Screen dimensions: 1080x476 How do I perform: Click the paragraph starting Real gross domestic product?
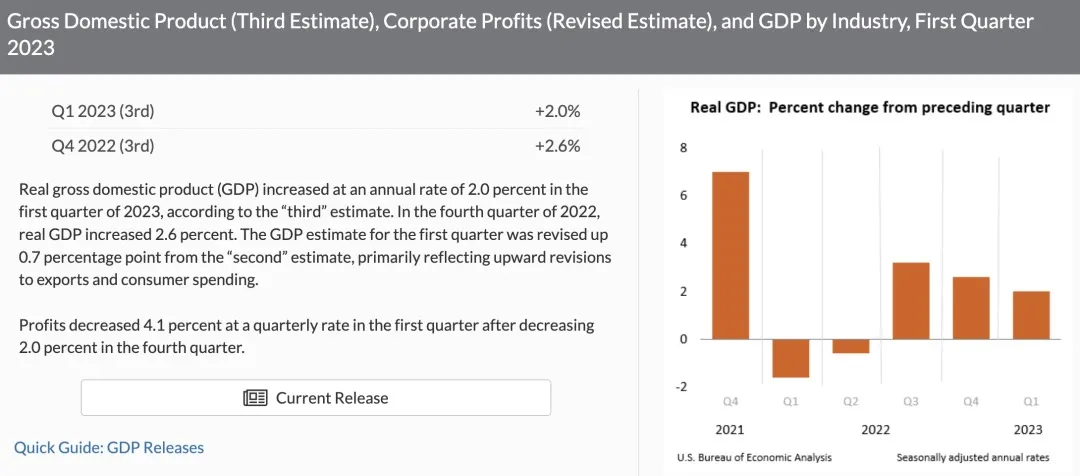315,235
